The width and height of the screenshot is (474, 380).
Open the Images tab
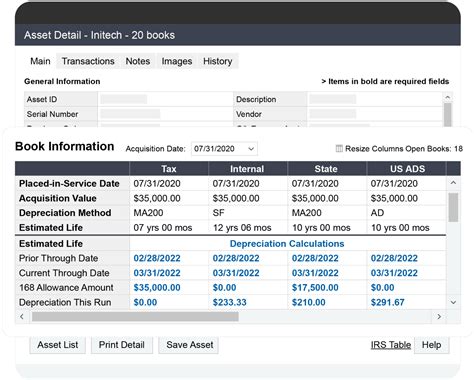click(x=177, y=61)
